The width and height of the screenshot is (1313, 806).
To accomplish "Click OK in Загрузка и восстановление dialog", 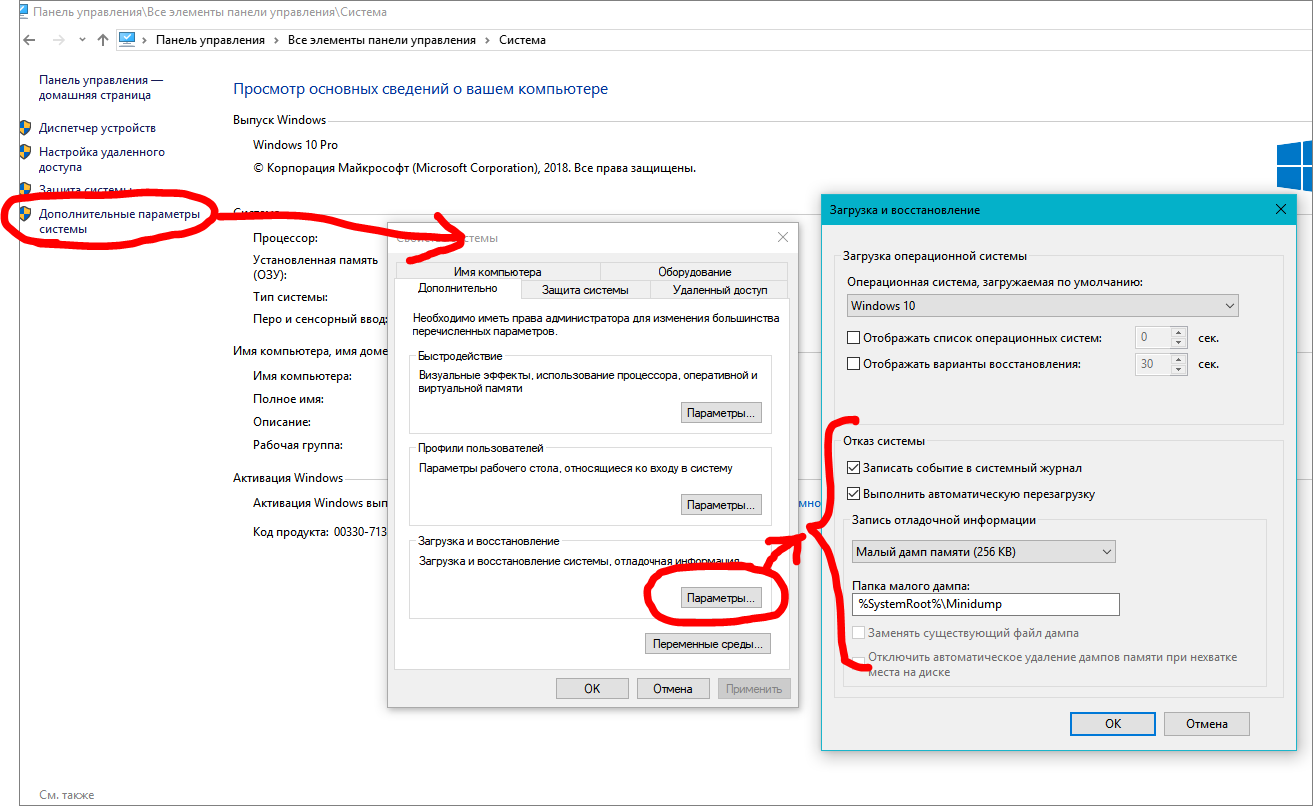I will pyautogui.click(x=1113, y=723).
